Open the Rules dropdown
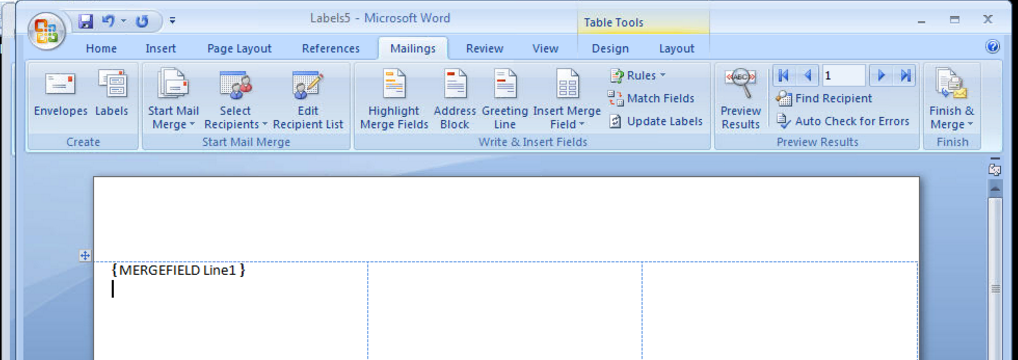The width and height of the screenshot is (1018, 360). pyautogui.click(x=638, y=75)
